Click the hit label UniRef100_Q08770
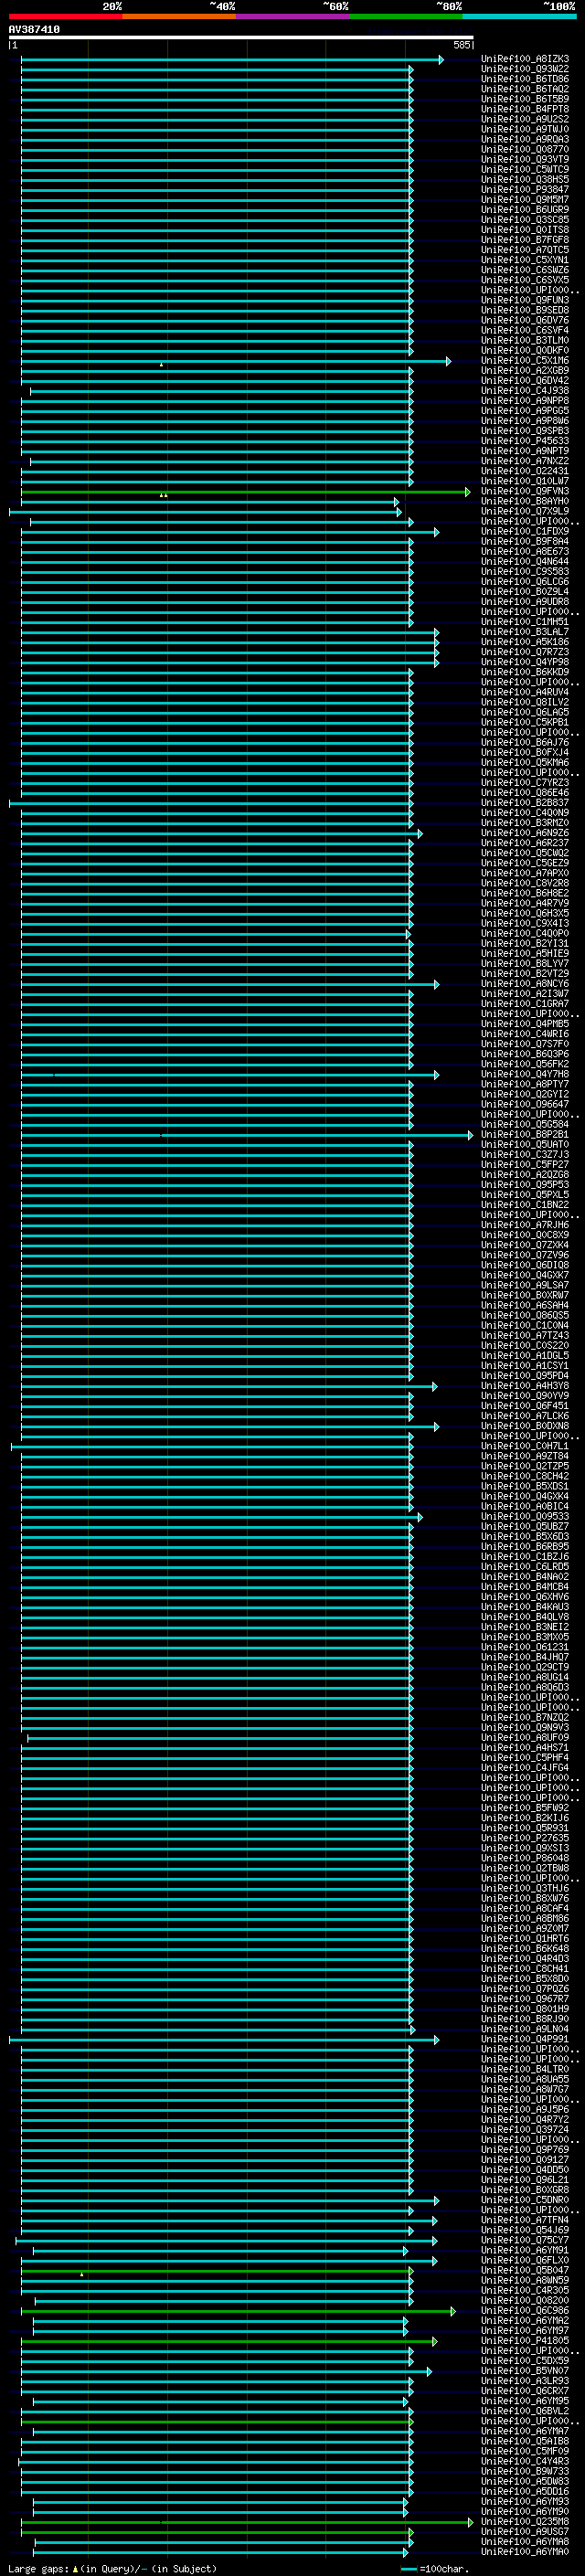Viewport: 585px width, 2576px height. 525,150
